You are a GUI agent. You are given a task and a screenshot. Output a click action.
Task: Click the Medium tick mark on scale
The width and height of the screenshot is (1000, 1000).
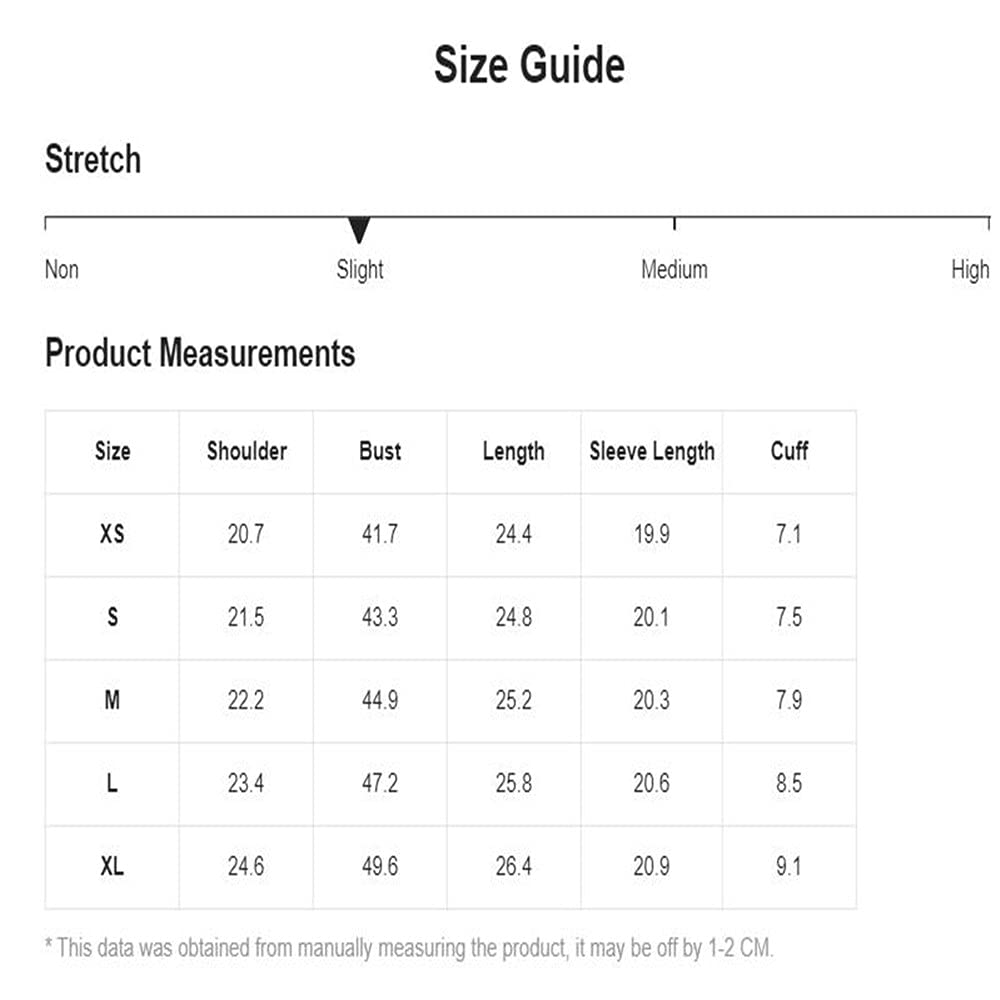pyautogui.click(x=674, y=223)
